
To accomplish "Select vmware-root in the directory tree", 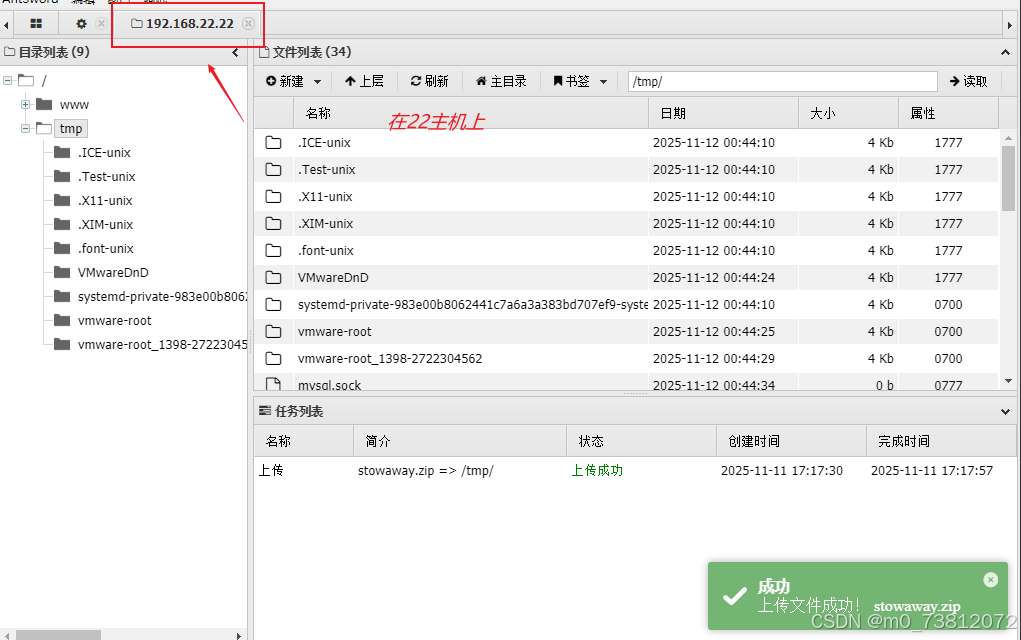I will pyautogui.click(x=115, y=320).
